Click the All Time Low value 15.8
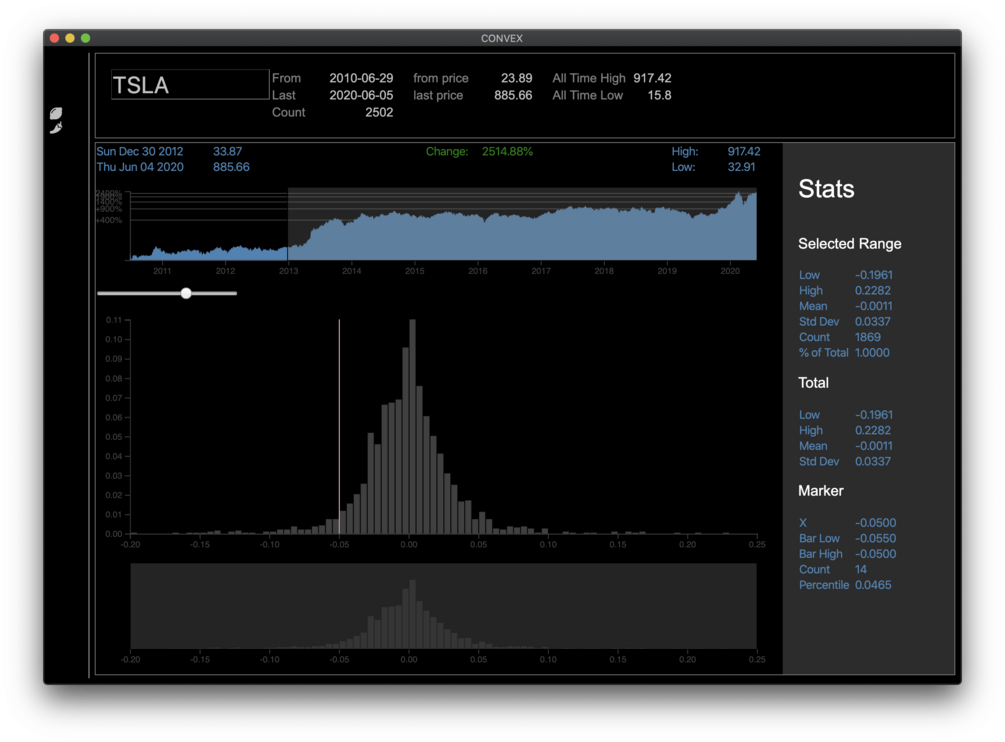Image resolution: width=1005 pixels, height=742 pixels. click(x=660, y=95)
